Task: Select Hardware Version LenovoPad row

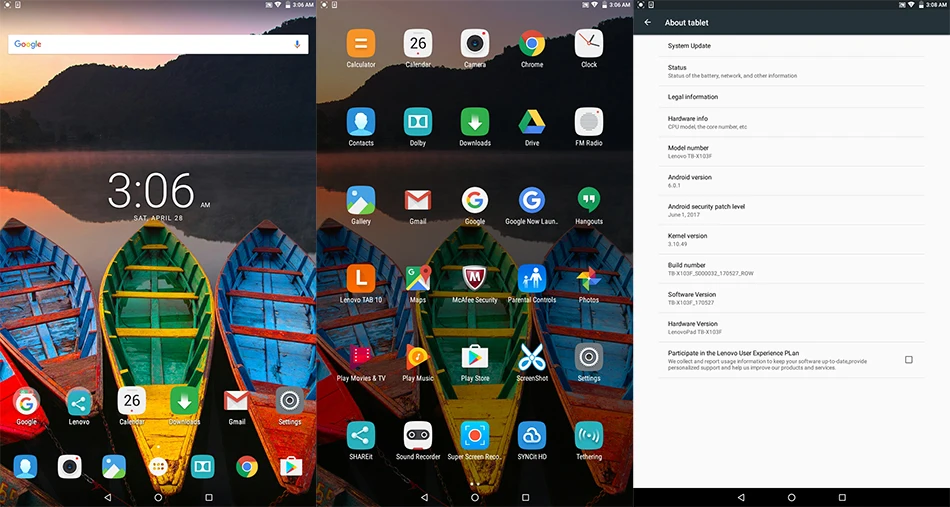Action: (x=791, y=328)
